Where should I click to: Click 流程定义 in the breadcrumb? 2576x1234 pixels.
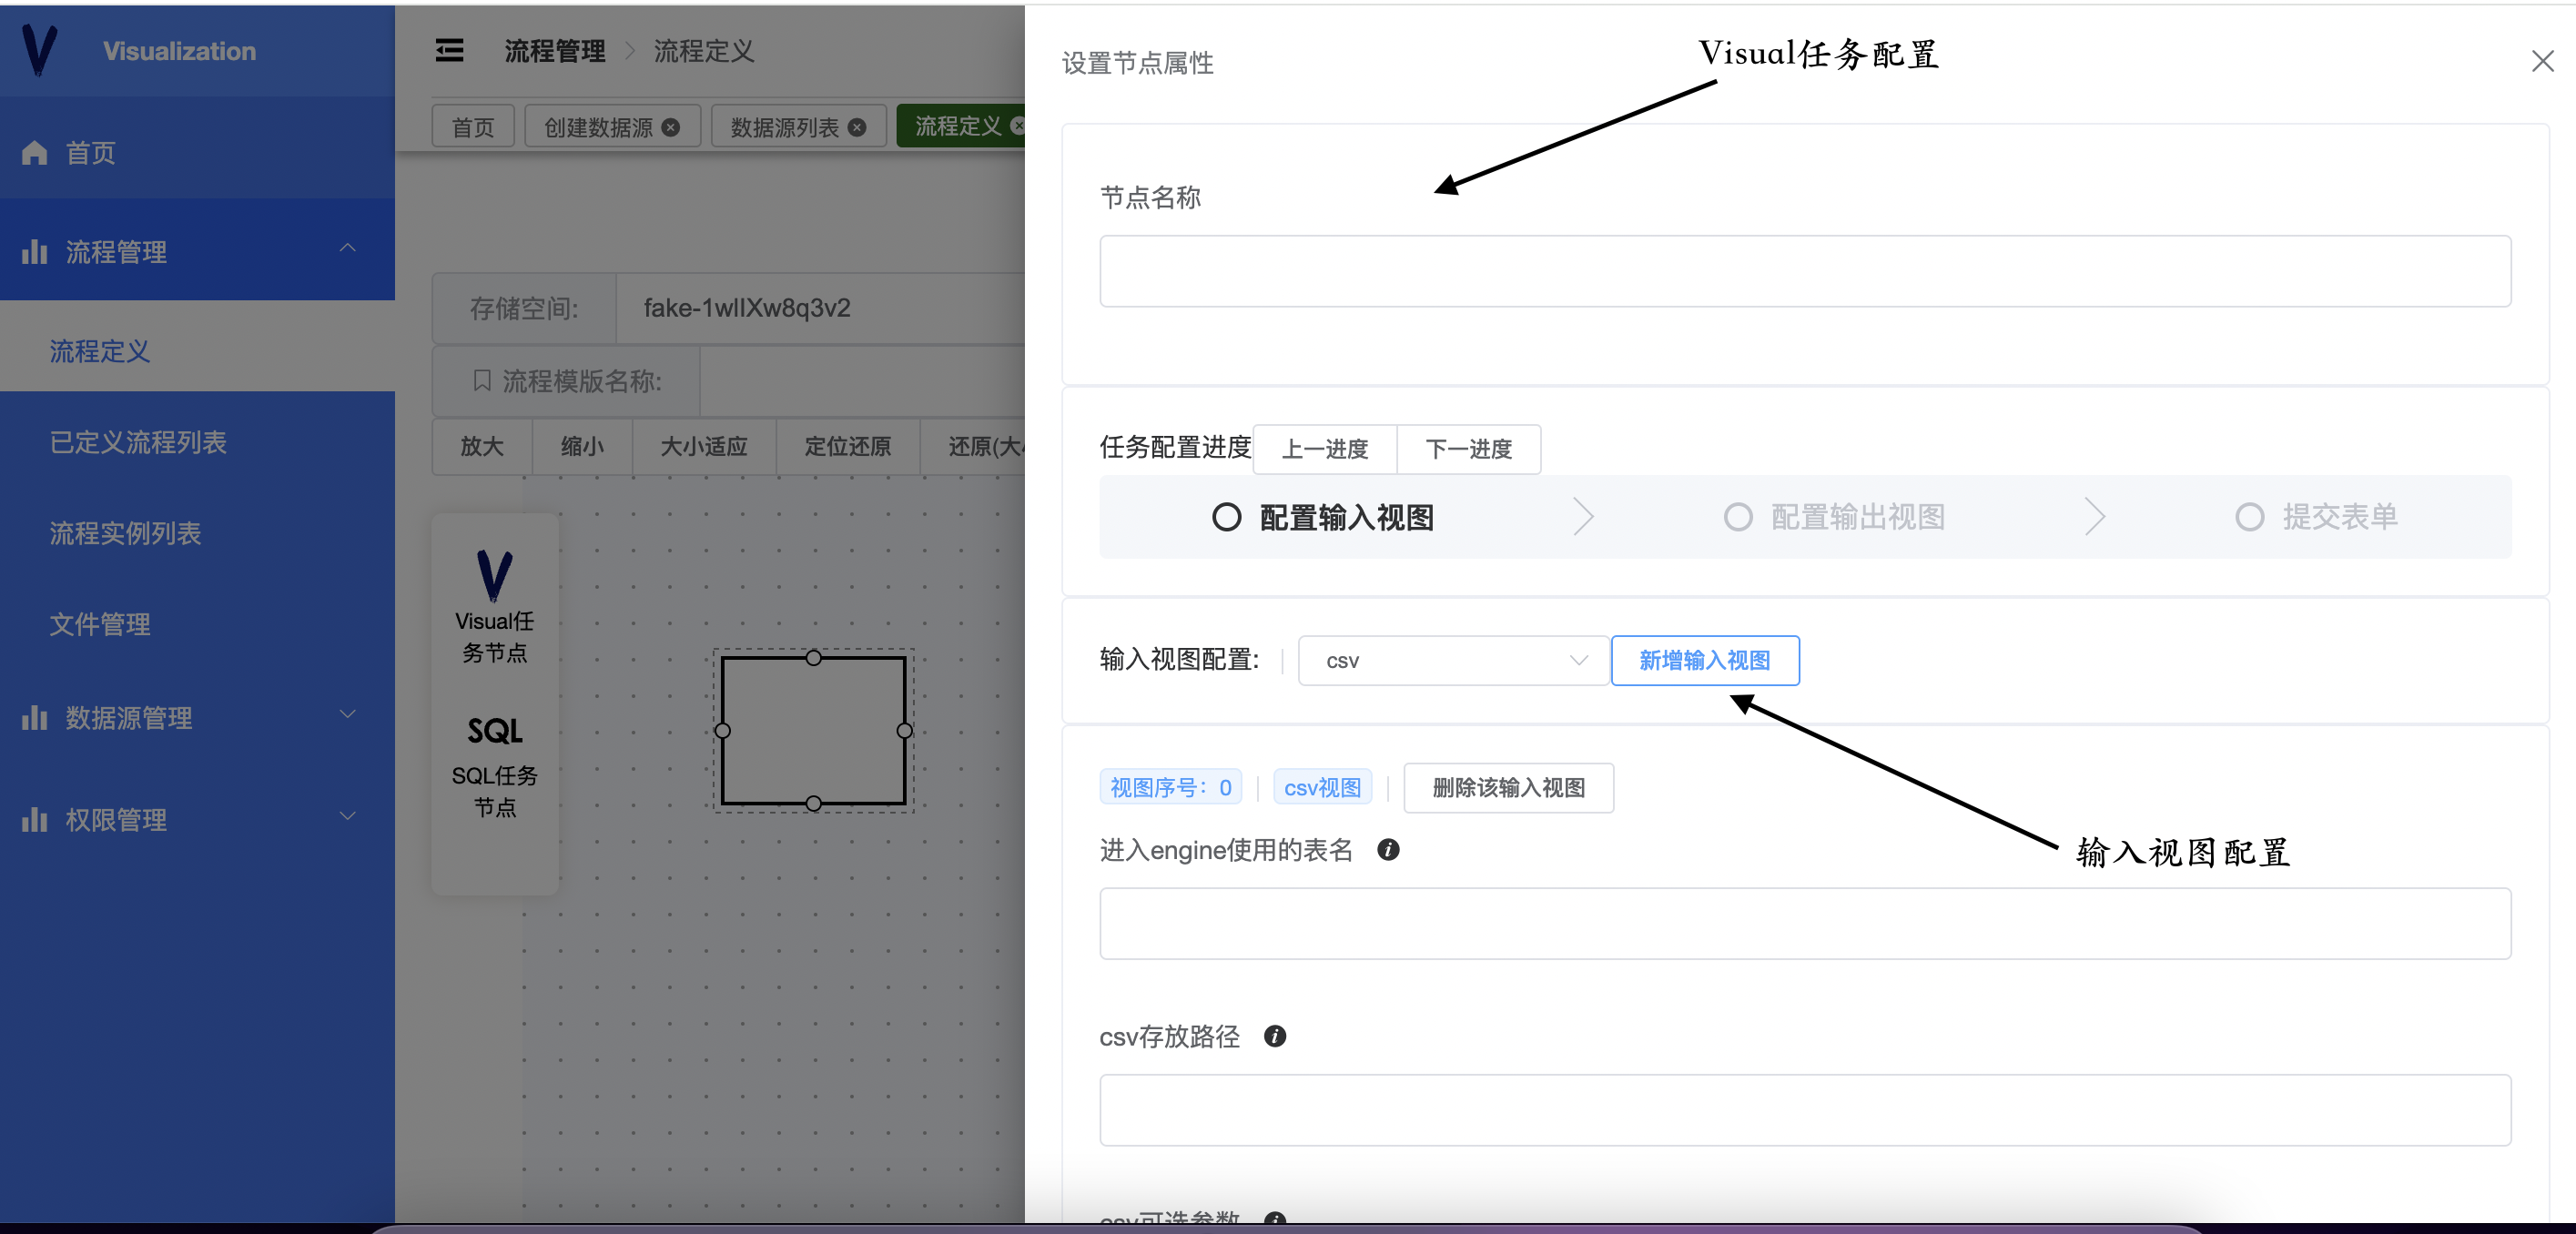(x=704, y=51)
